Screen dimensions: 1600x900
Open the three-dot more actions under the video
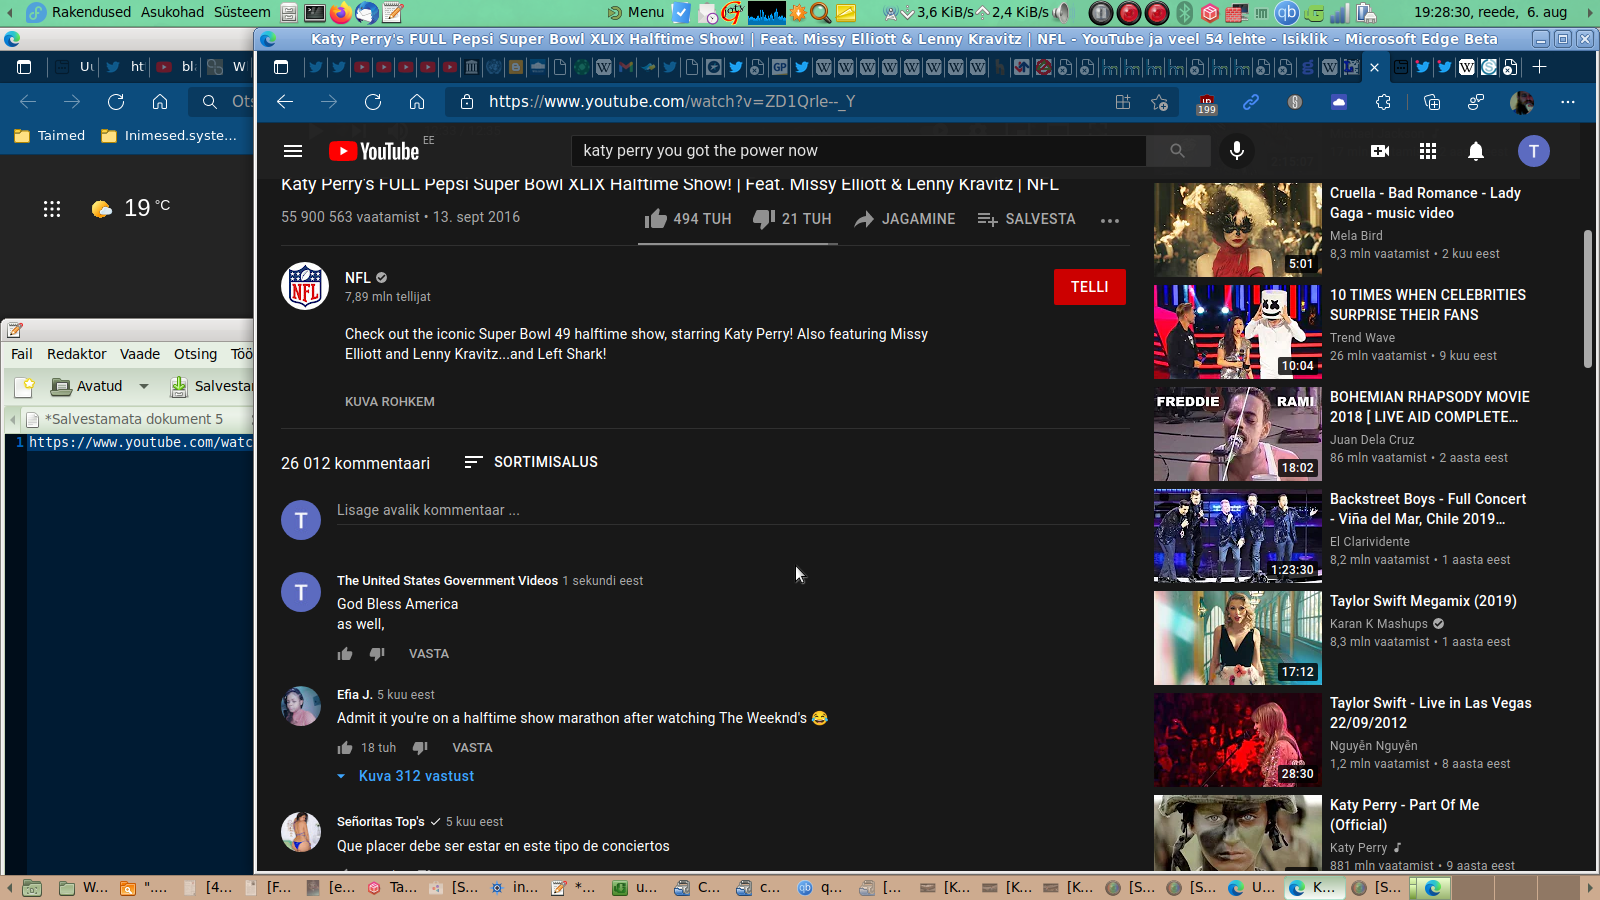coord(1110,220)
